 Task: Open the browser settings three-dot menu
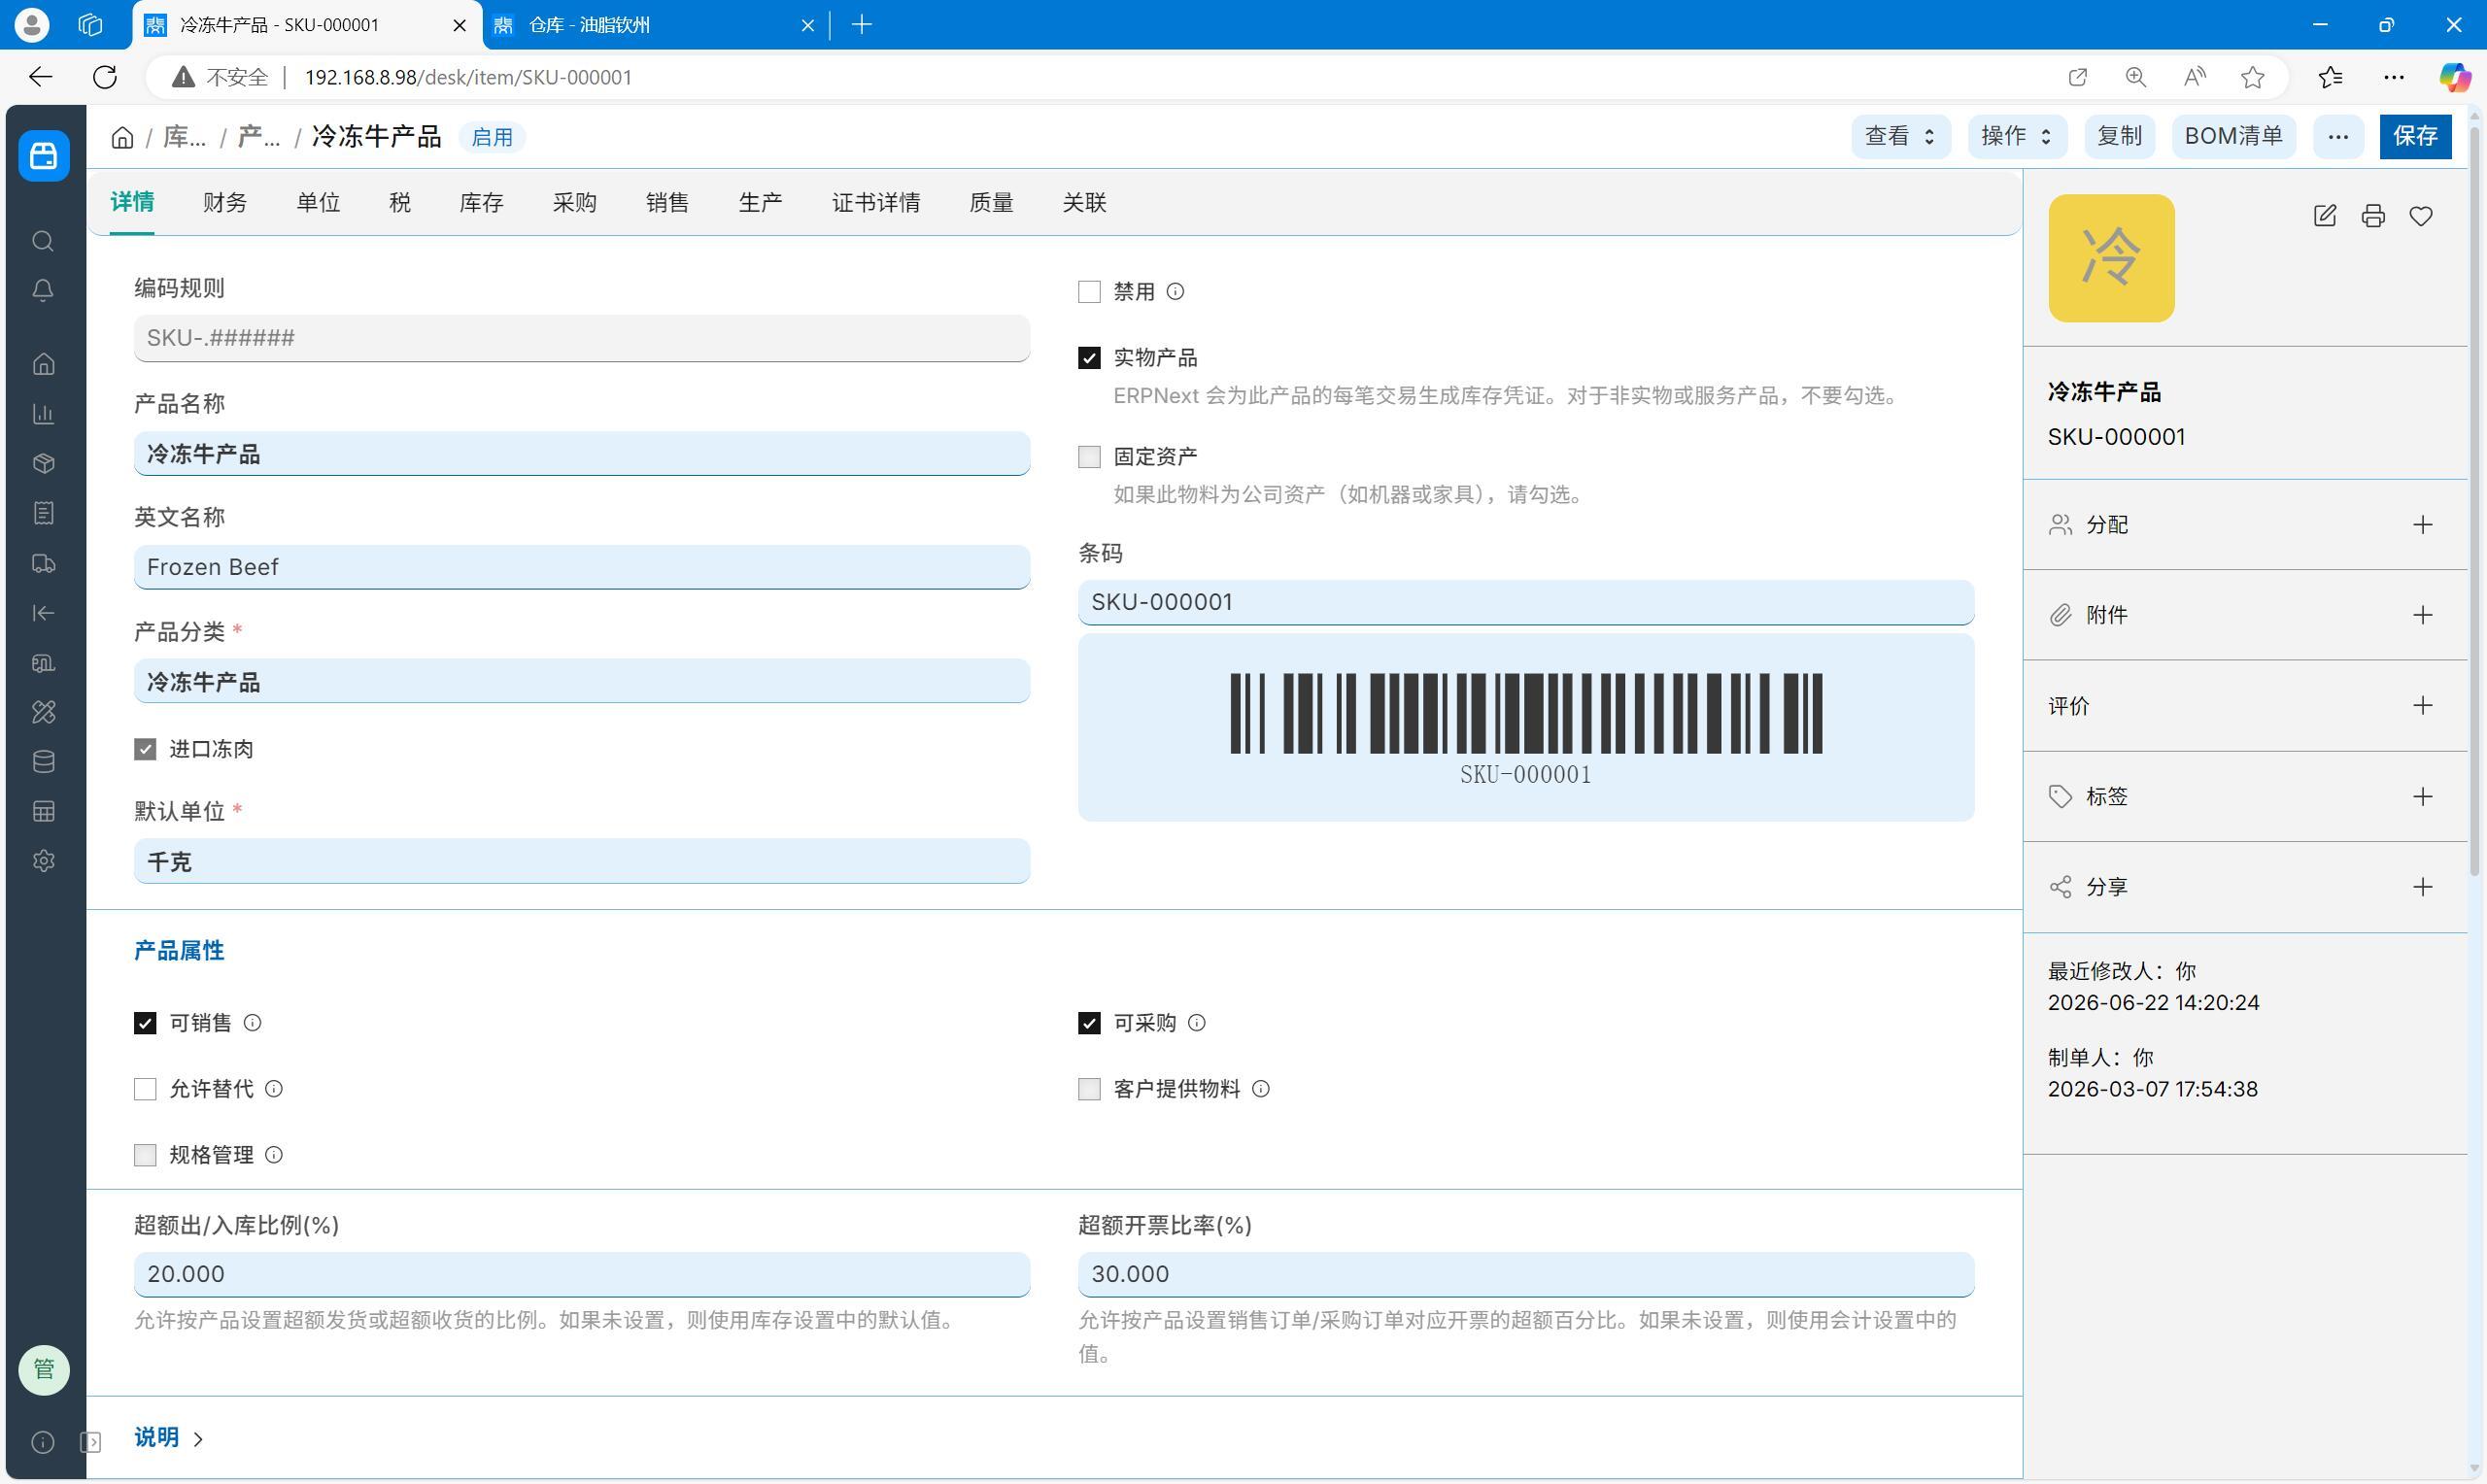pos(2393,77)
